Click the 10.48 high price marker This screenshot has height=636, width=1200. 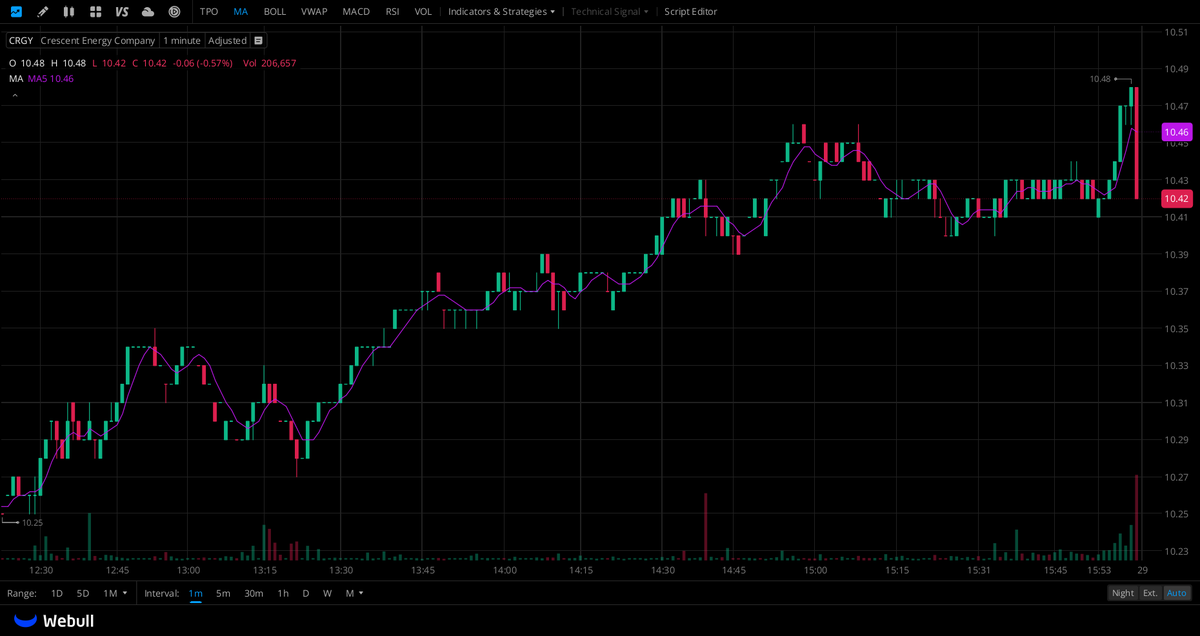tap(1100, 79)
